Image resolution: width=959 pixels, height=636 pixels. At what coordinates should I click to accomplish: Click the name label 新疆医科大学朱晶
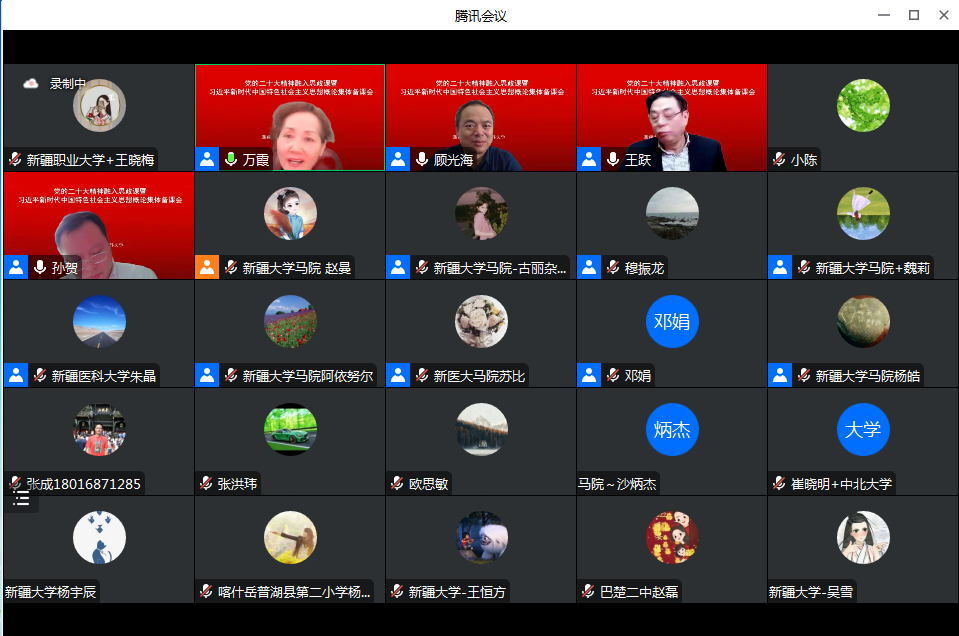(104, 376)
